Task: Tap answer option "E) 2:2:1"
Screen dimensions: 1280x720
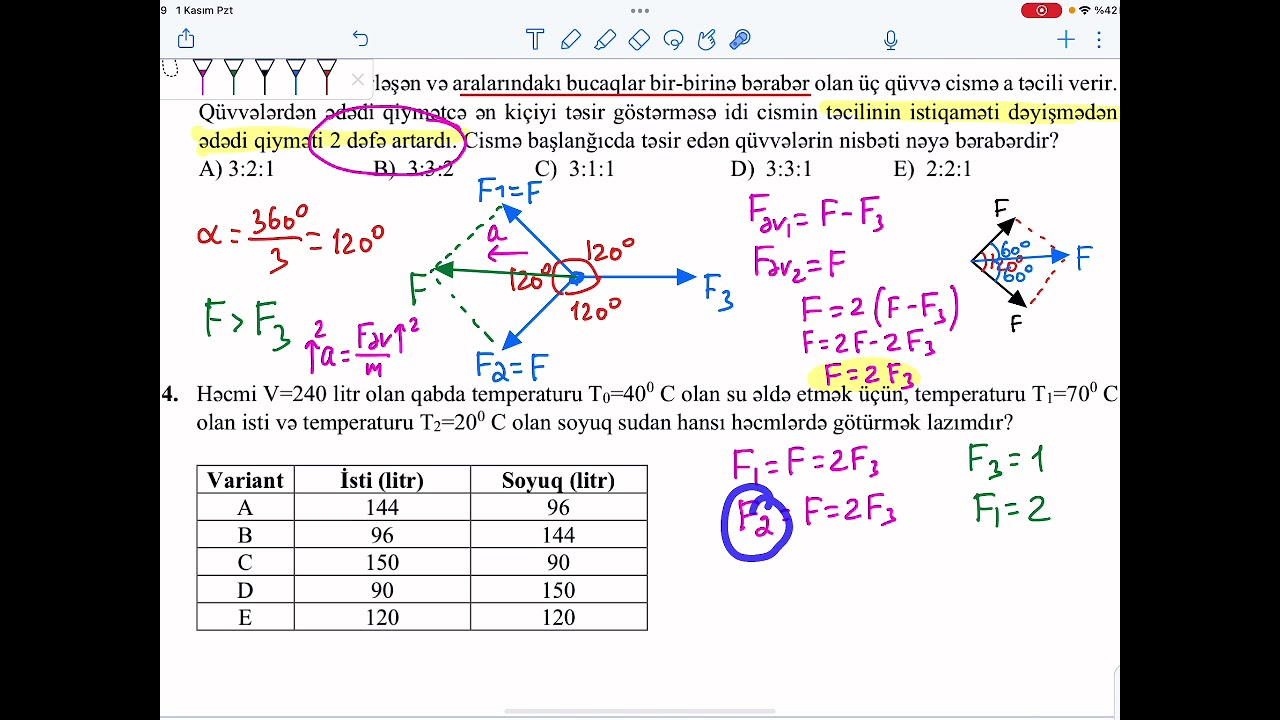Action: [x=933, y=169]
